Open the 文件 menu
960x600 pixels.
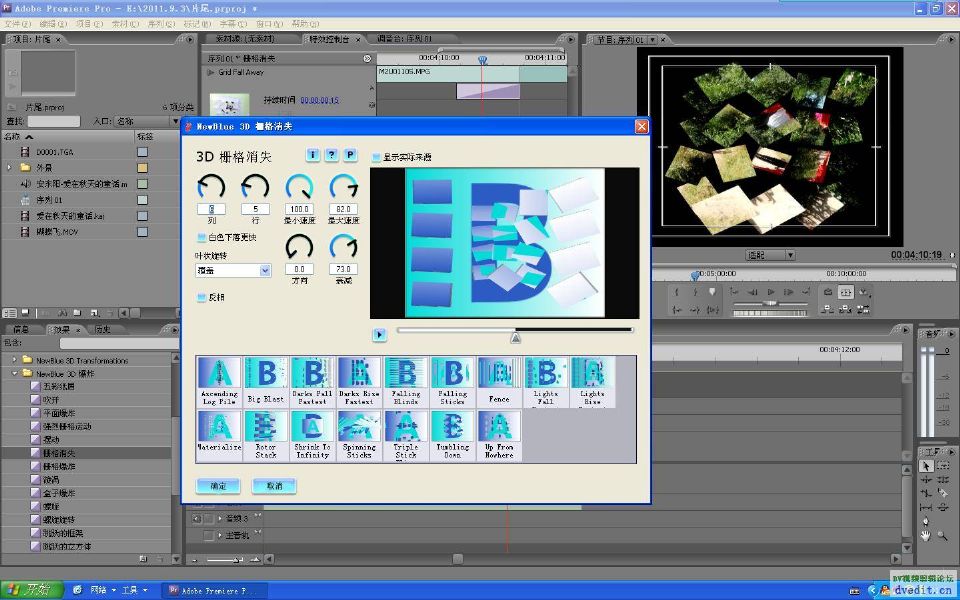coord(17,24)
